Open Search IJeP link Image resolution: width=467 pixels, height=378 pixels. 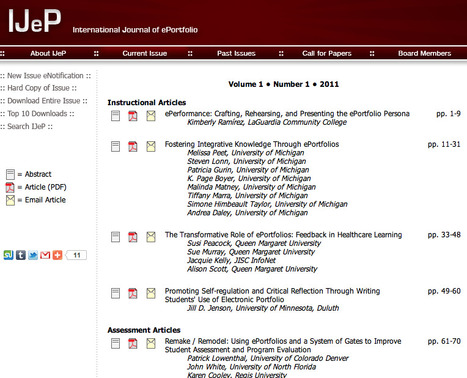click(26, 126)
